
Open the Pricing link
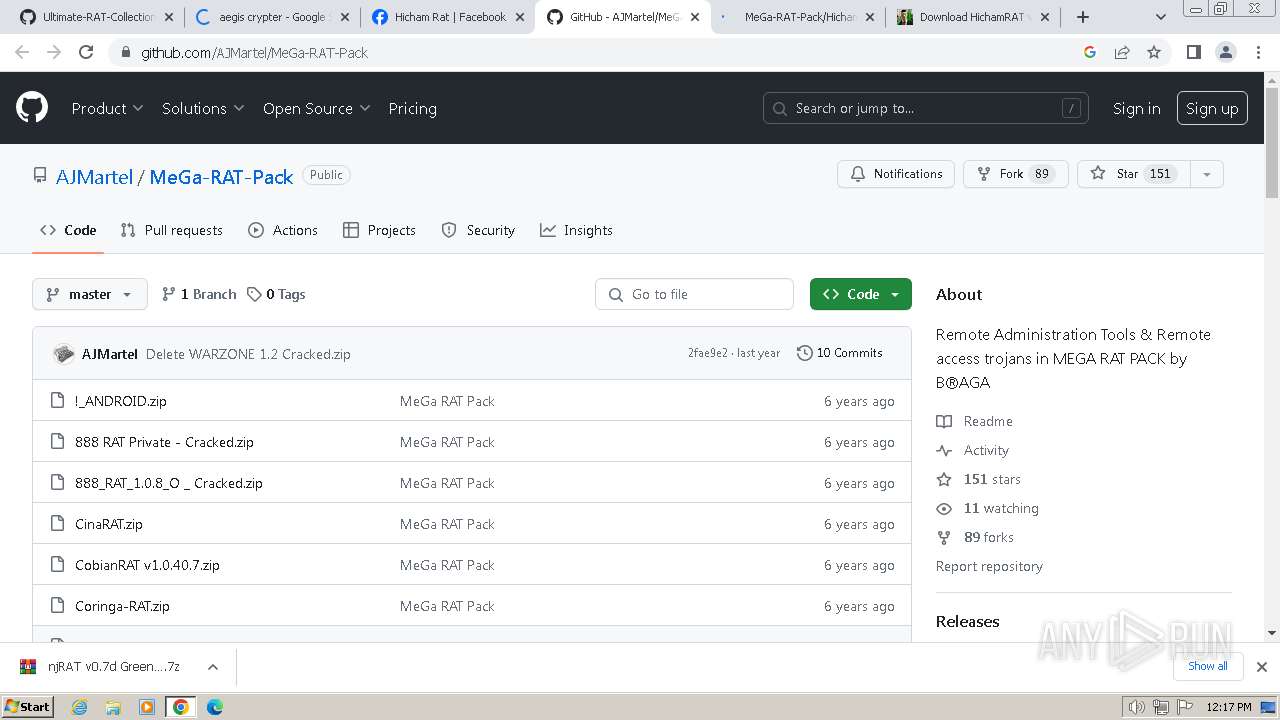(412, 108)
